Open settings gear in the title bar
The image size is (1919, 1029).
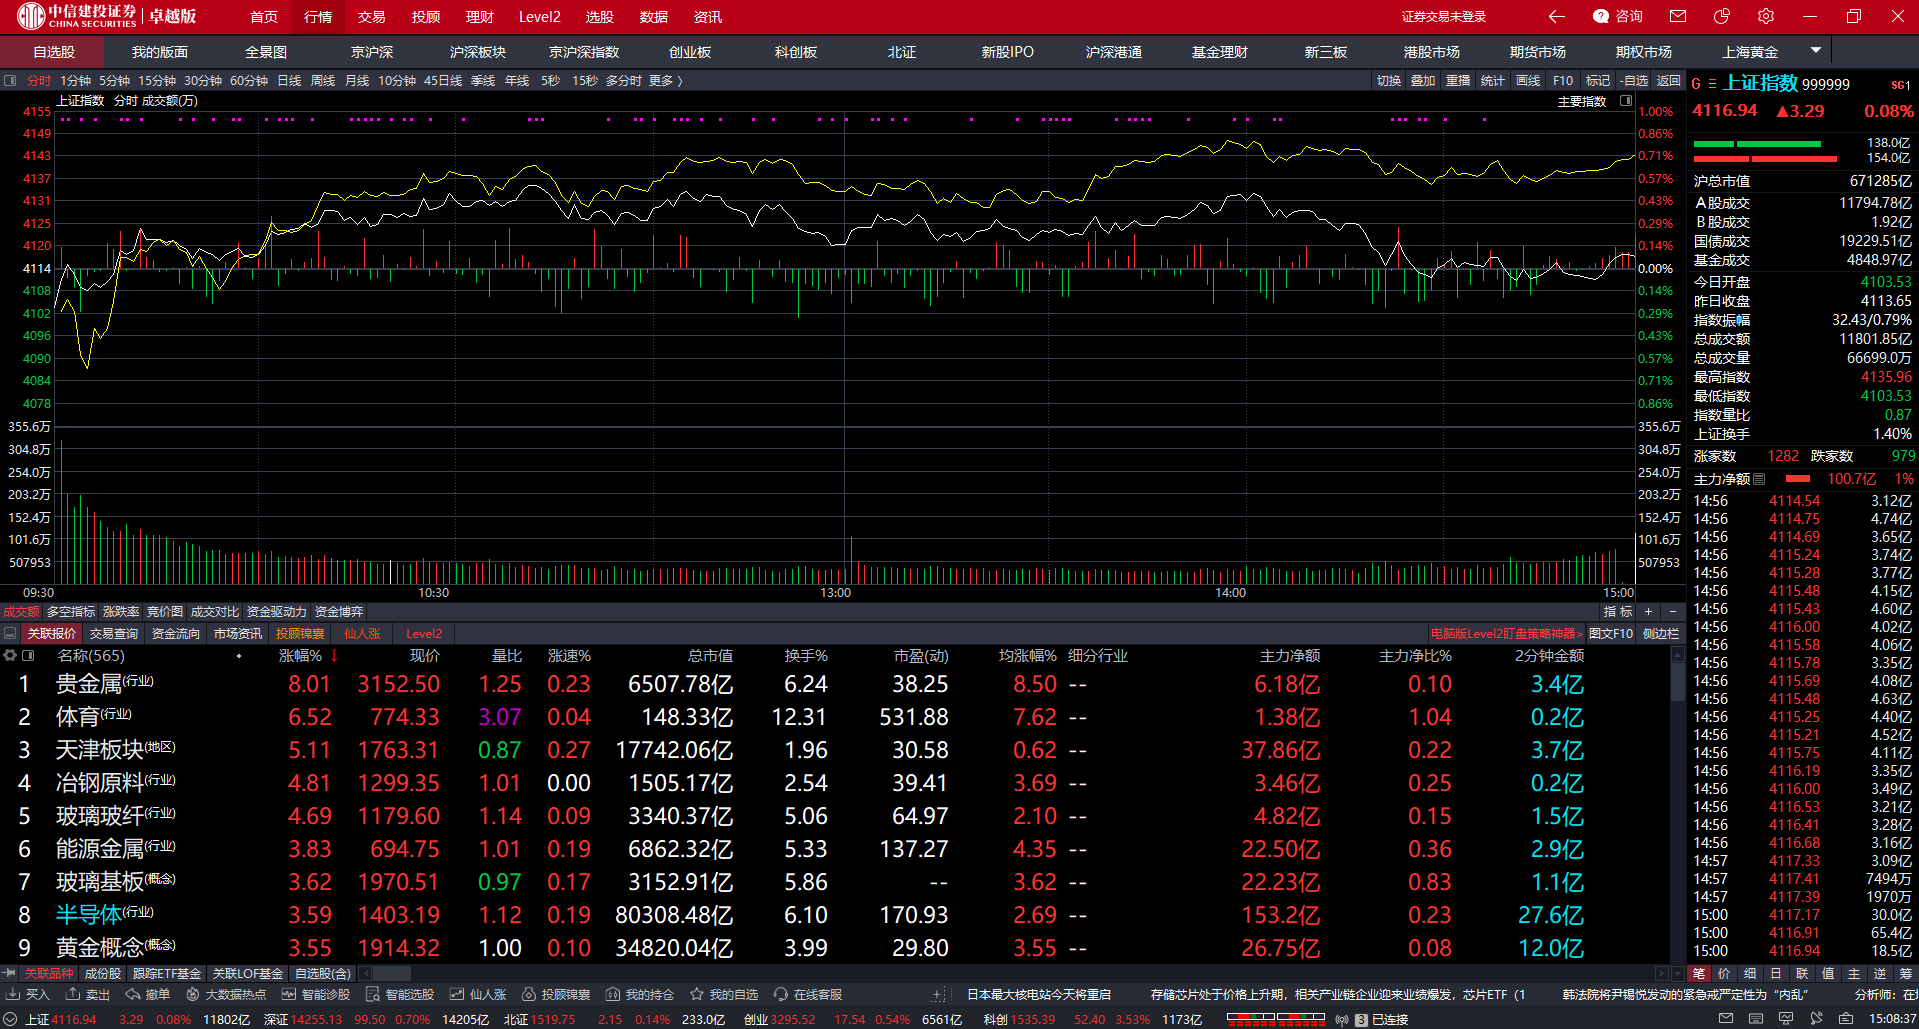coord(1766,16)
